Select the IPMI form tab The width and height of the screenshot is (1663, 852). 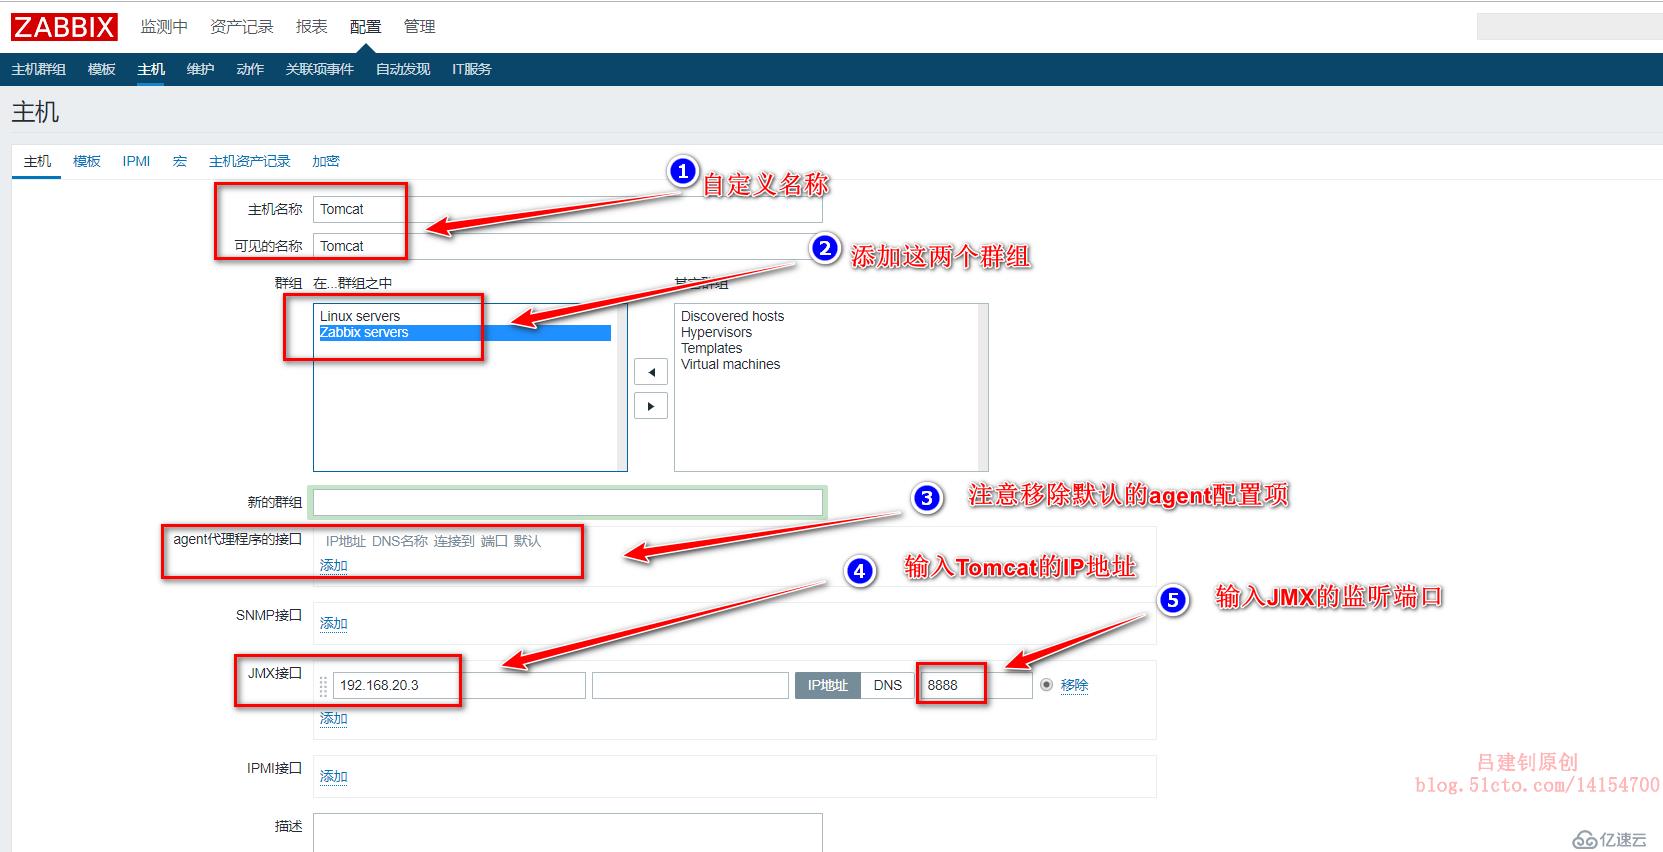click(x=136, y=161)
